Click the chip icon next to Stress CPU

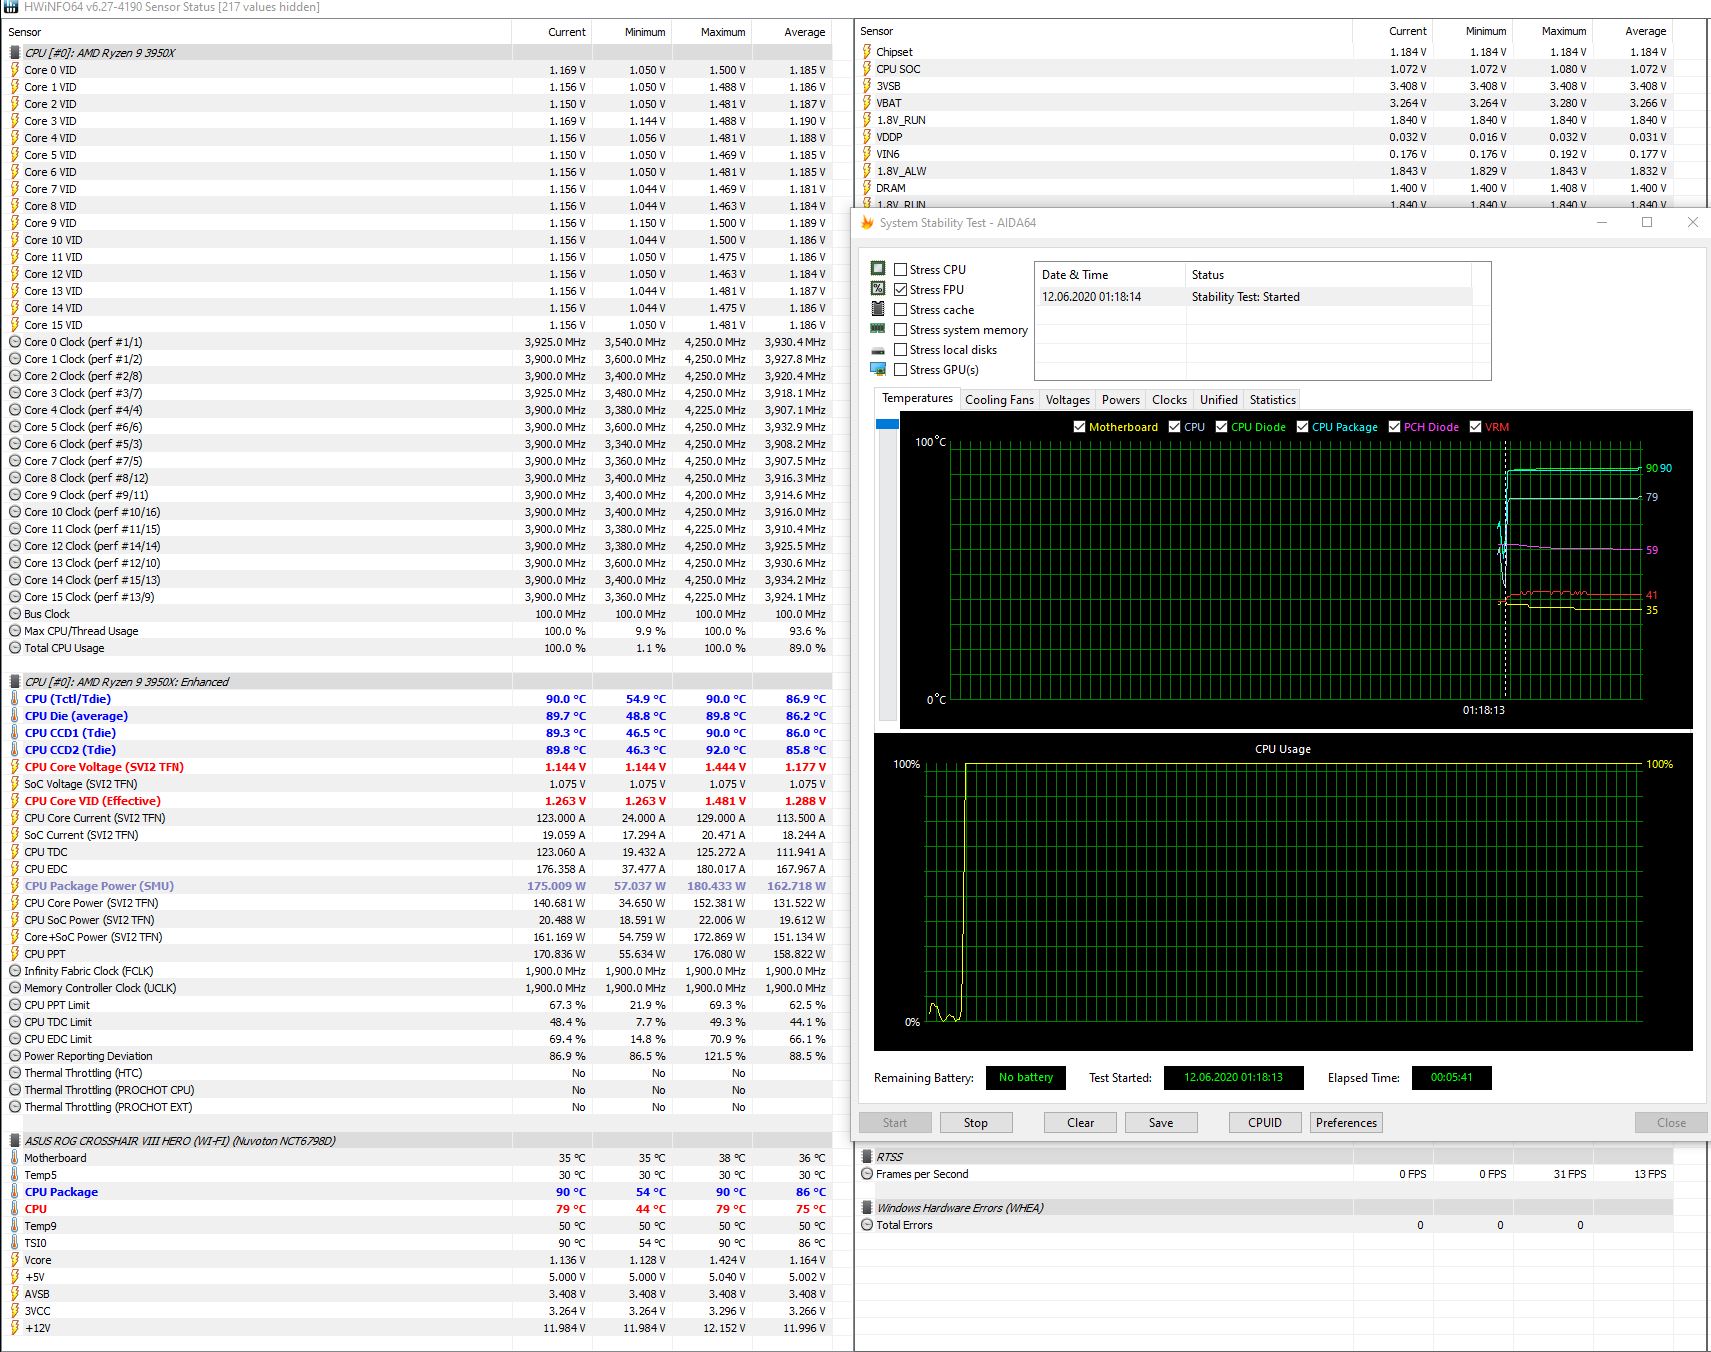coord(878,269)
